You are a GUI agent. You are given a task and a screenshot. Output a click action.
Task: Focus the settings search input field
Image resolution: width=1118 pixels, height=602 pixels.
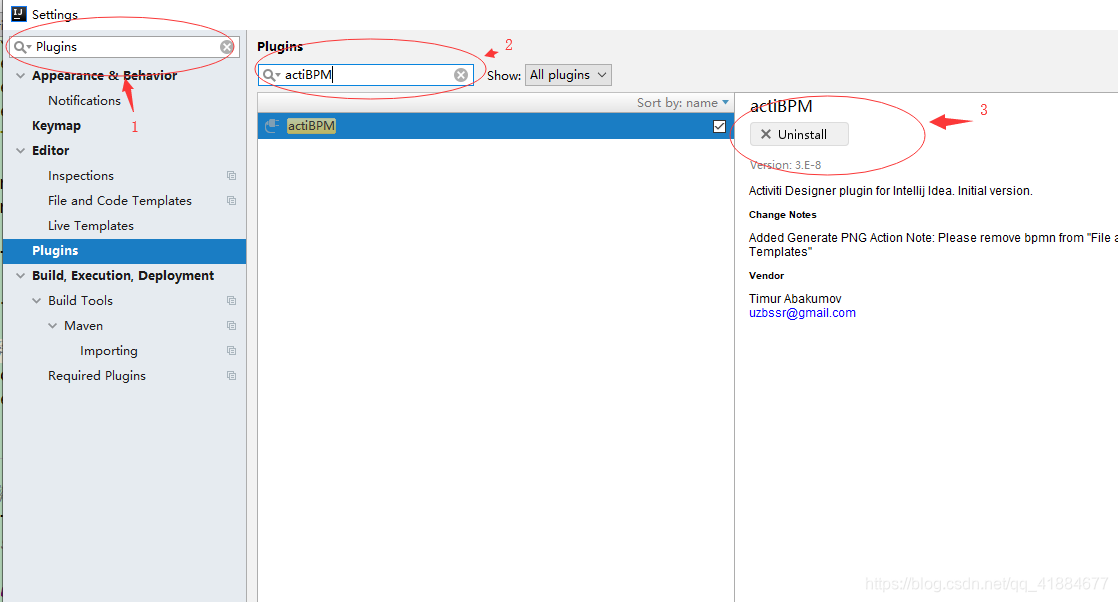point(125,47)
